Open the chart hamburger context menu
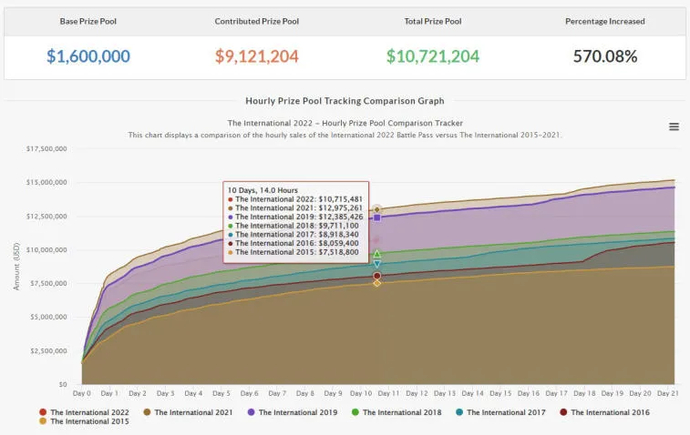Viewport: 690px width, 435px height. 674,126
